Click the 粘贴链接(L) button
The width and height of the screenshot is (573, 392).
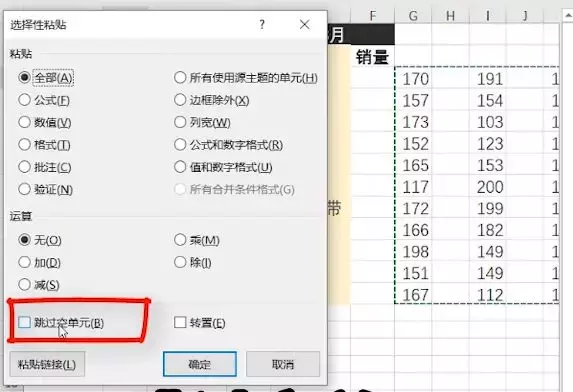tap(47, 364)
